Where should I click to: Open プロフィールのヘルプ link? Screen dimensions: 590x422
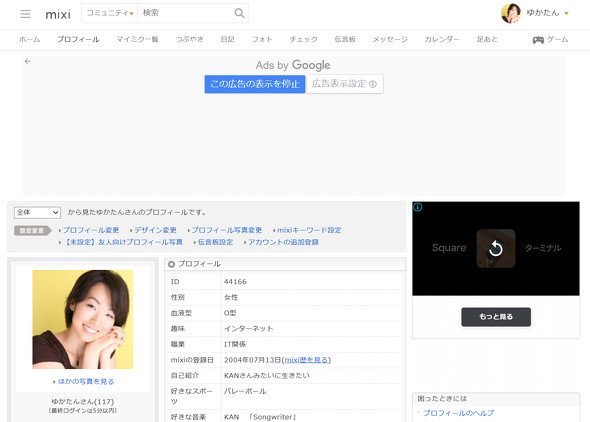(458, 413)
